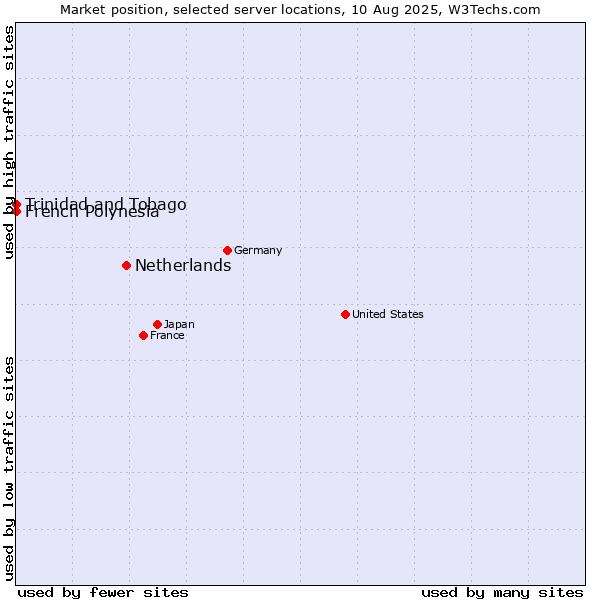
Task: Click the 'used by fewer sites' axis label
Action: click(x=103, y=593)
